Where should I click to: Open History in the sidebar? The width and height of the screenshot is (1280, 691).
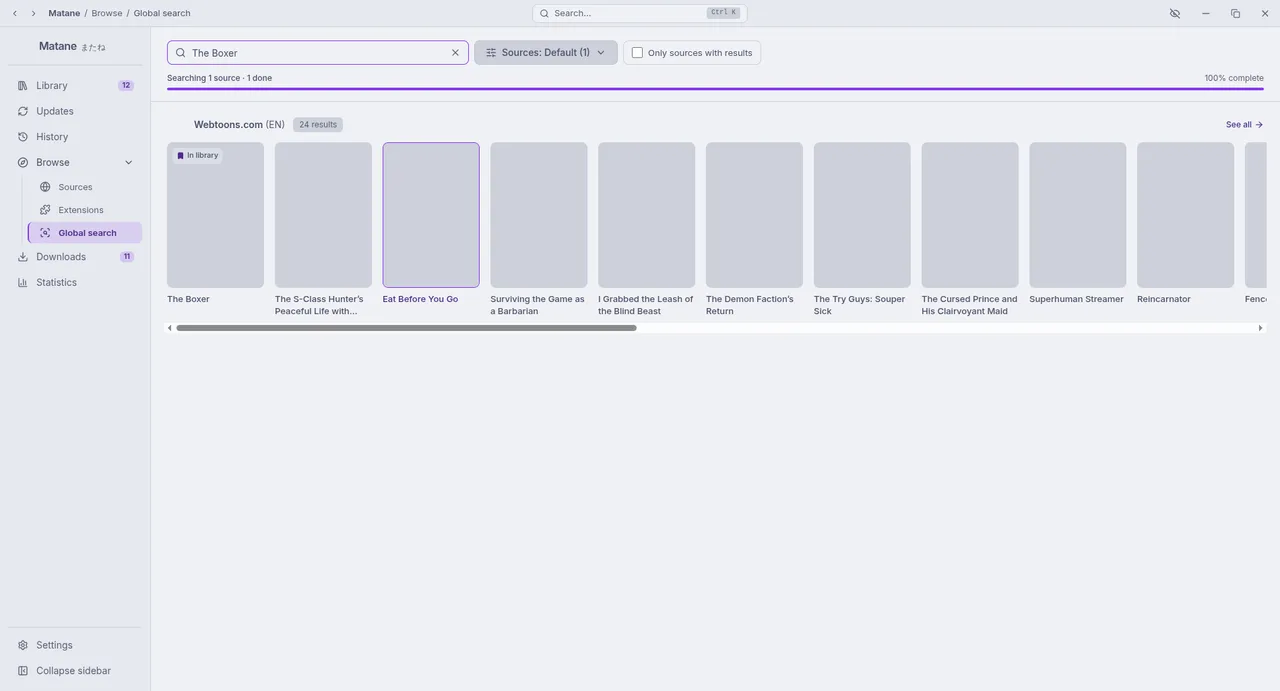tap(75, 137)
